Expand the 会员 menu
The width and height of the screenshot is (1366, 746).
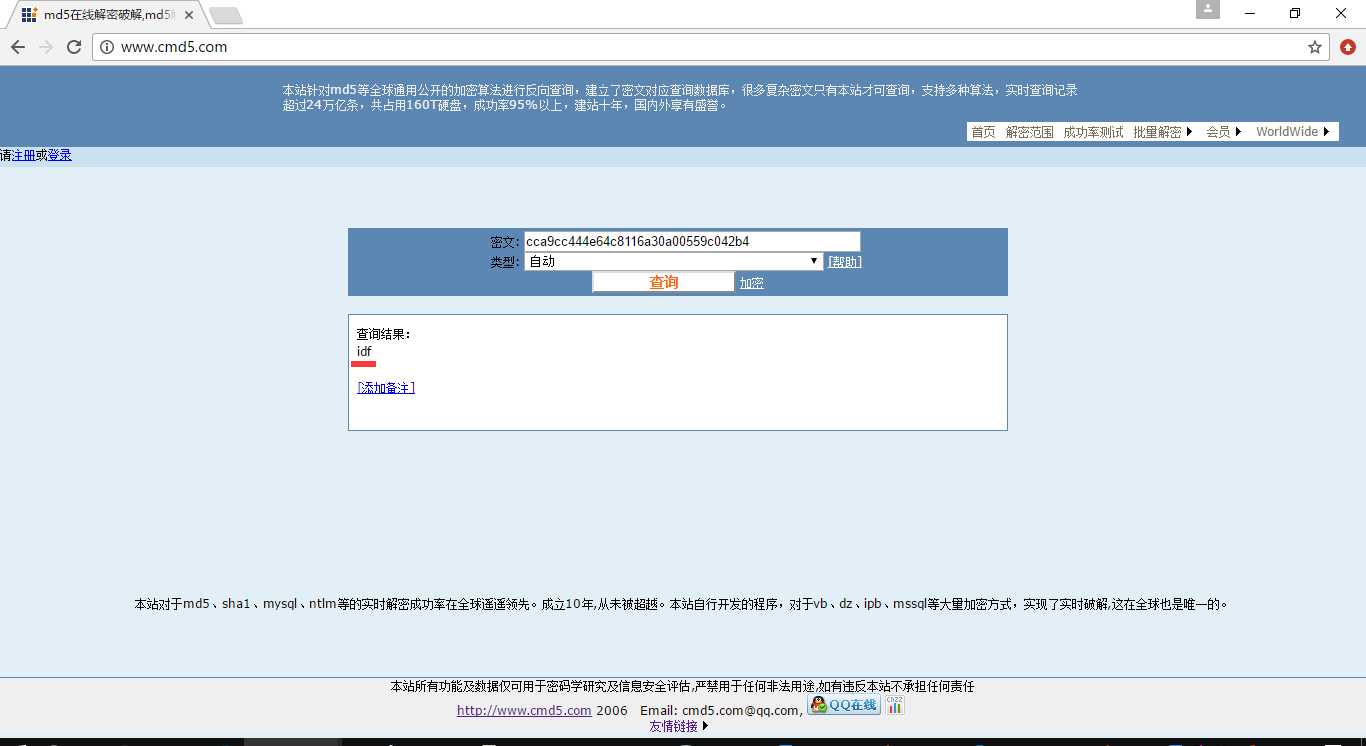point(1224,132)
